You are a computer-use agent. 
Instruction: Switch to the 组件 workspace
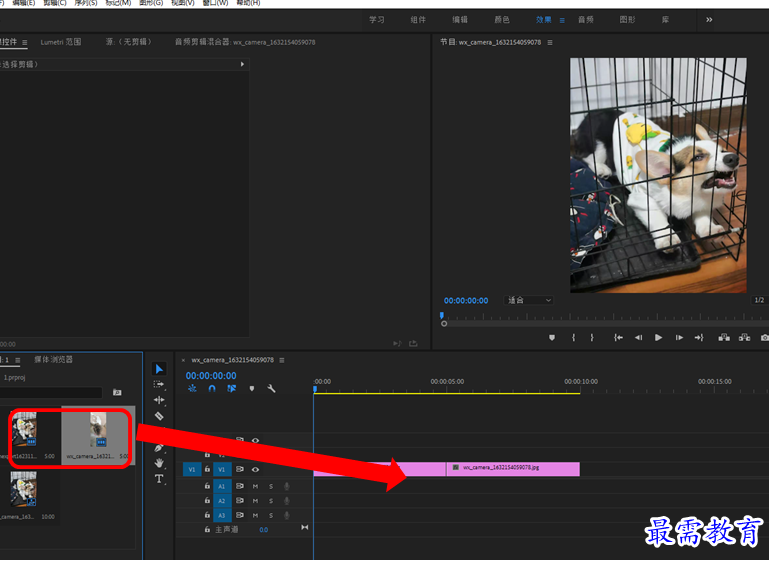[x=418, y=20]
